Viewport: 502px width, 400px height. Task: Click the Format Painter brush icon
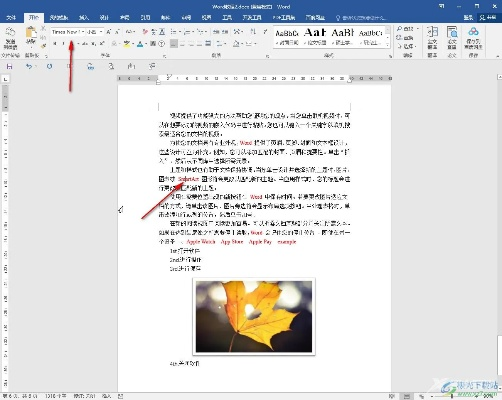[43, 46]
